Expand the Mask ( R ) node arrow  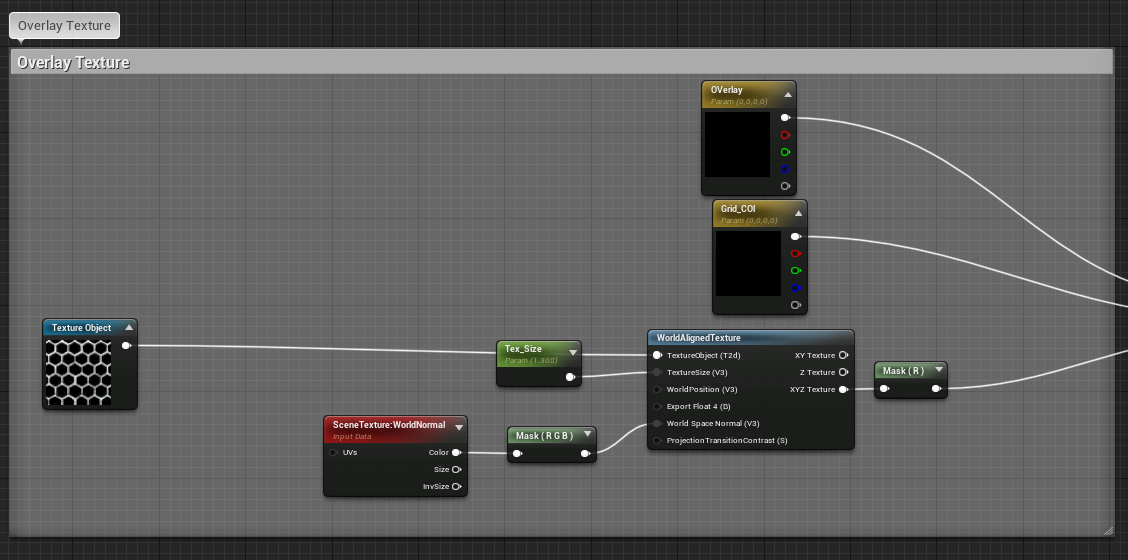click(939, 371)
